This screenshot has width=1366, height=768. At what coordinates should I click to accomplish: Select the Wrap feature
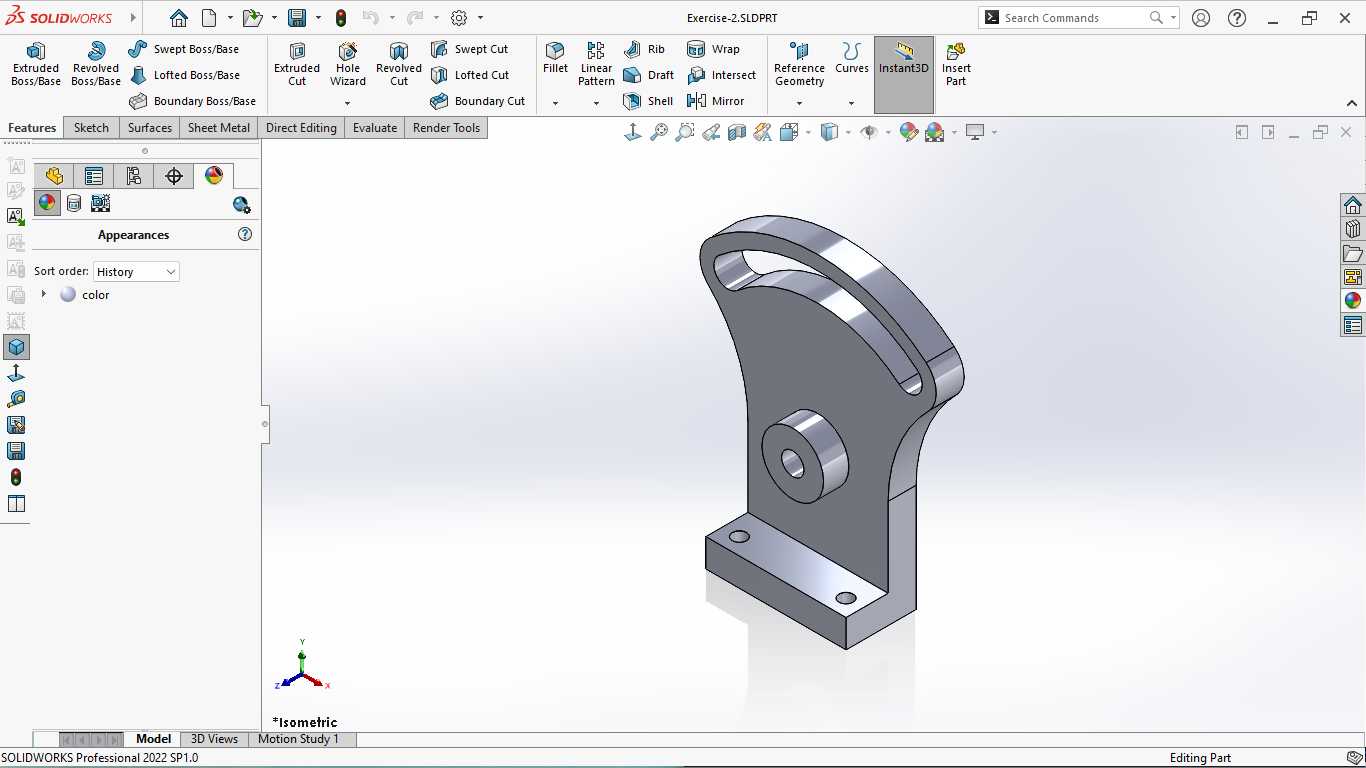coord(713,49)
